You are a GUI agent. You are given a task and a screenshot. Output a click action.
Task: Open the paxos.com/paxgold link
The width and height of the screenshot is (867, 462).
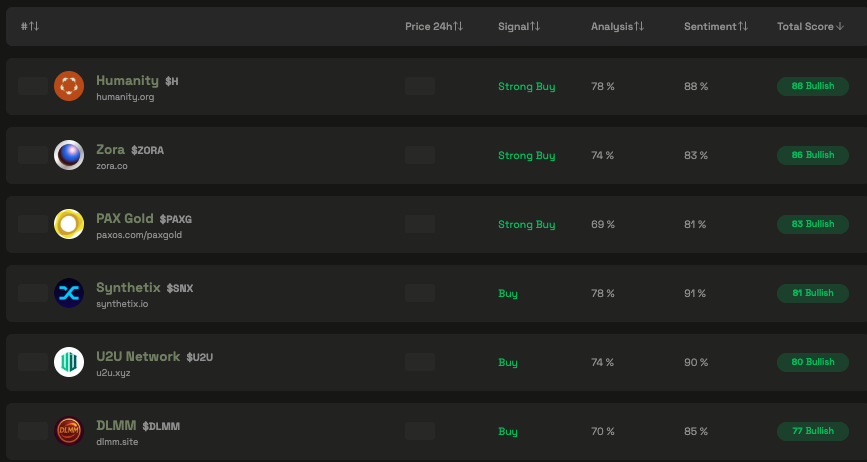click(x=139, y=235)
